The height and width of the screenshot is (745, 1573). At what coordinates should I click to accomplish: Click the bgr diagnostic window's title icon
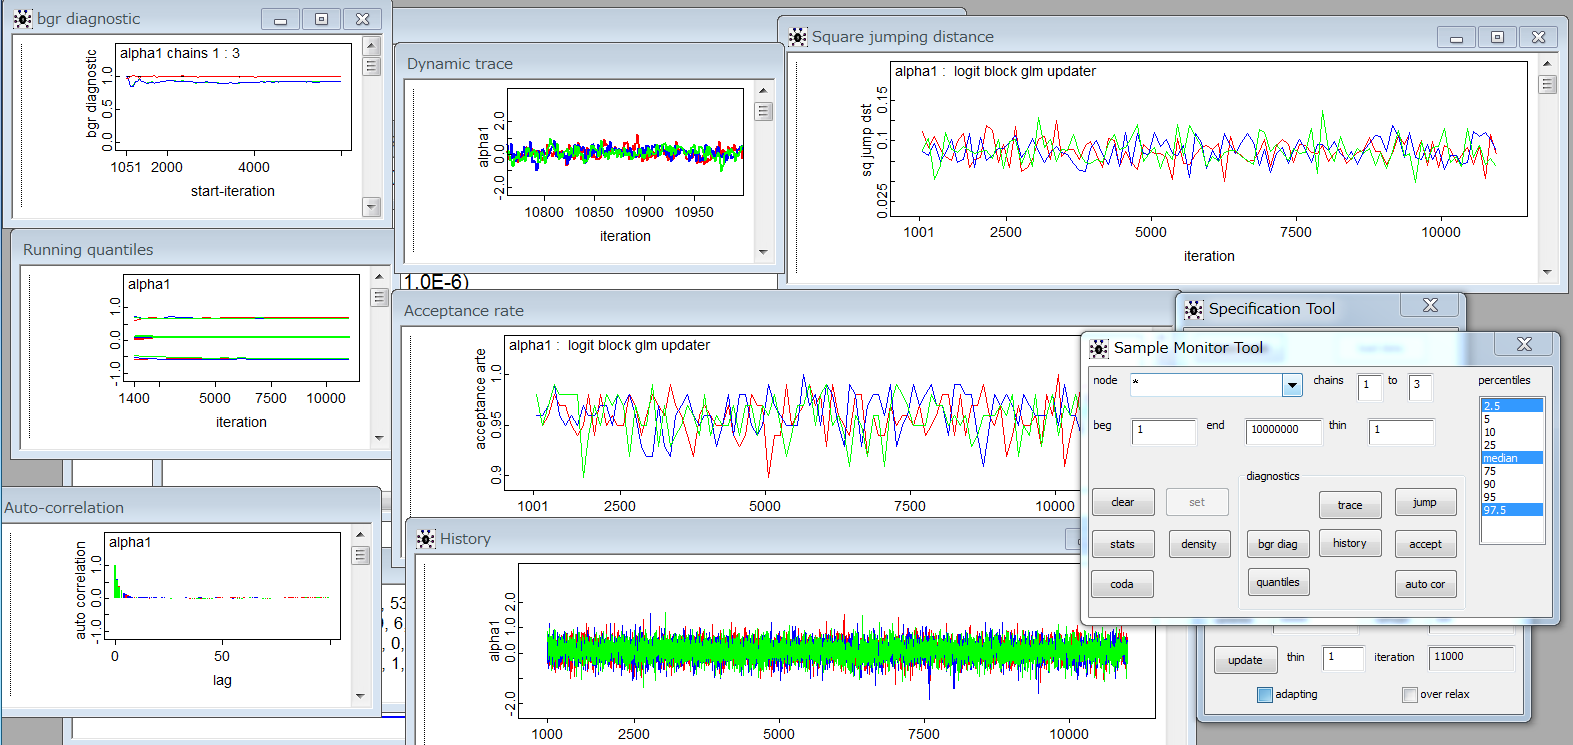(x=22, y=18)
